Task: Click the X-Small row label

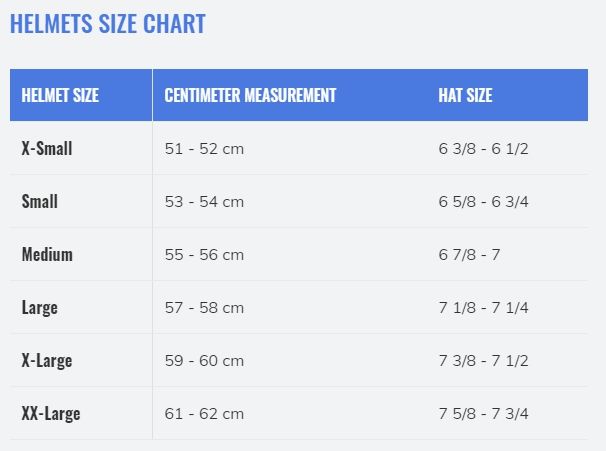Action: [47, 148]
